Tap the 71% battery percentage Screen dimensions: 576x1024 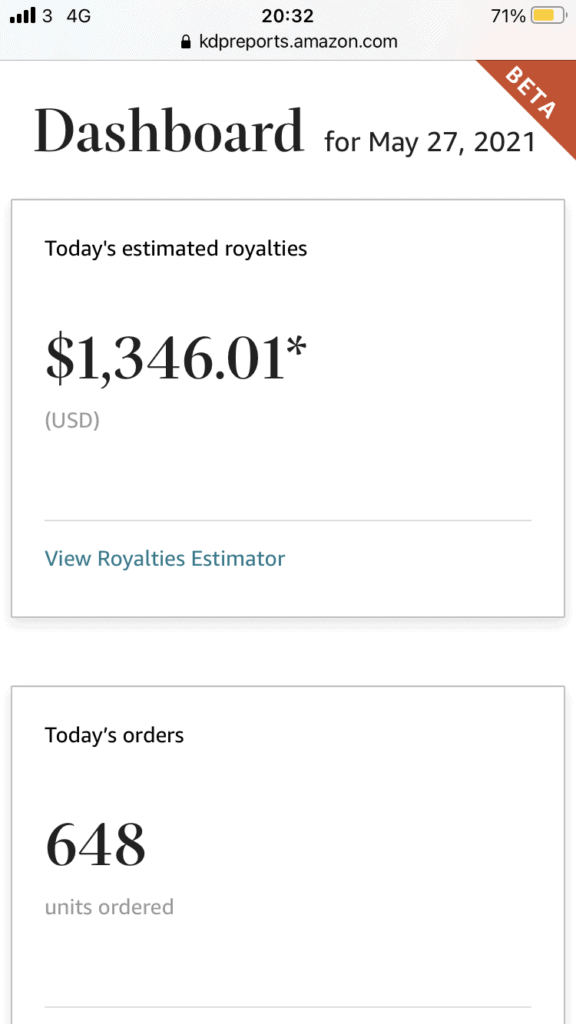(508, 16)
